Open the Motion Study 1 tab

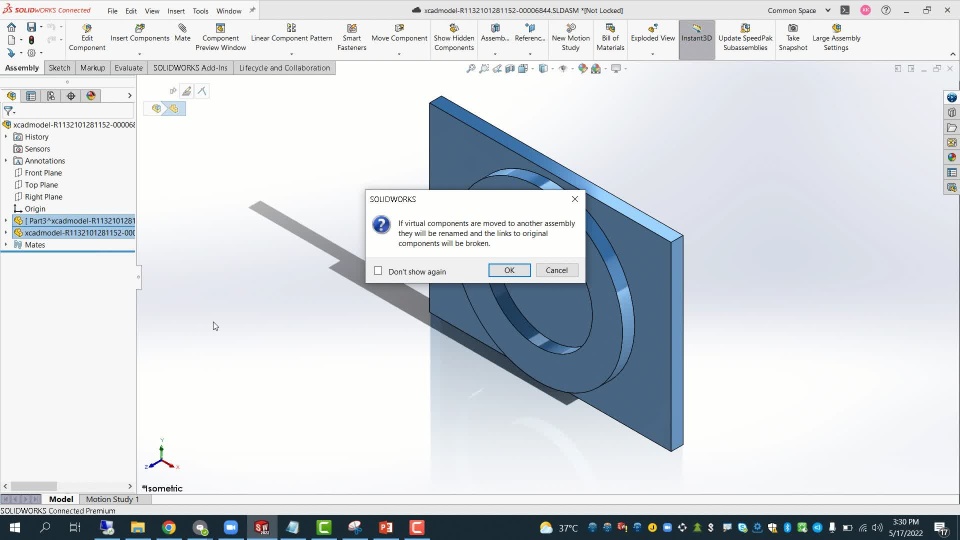113,499
